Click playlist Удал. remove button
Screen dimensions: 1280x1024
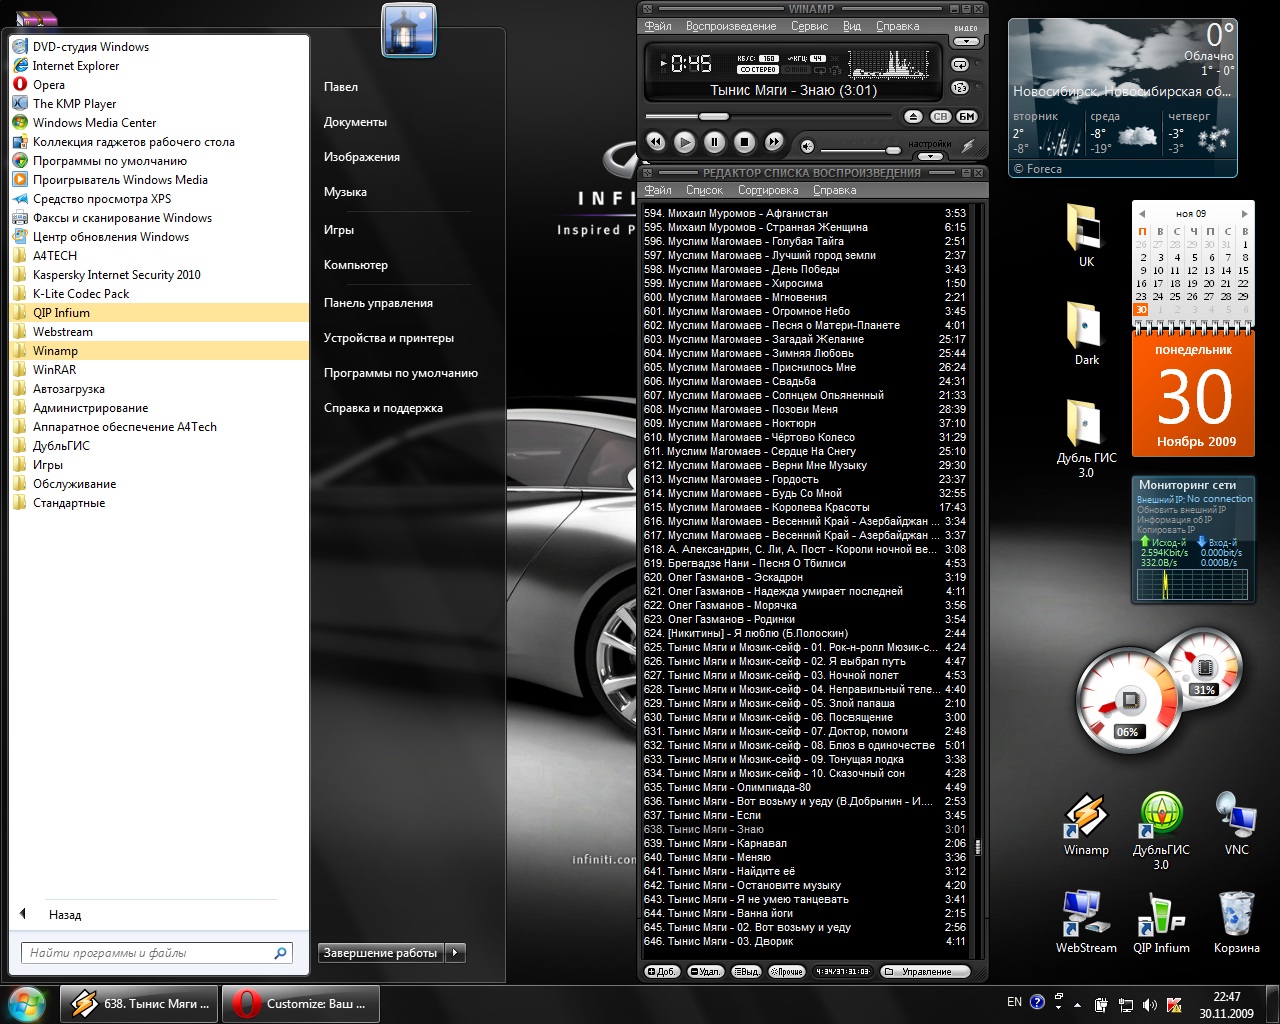(x=705, y=971)
